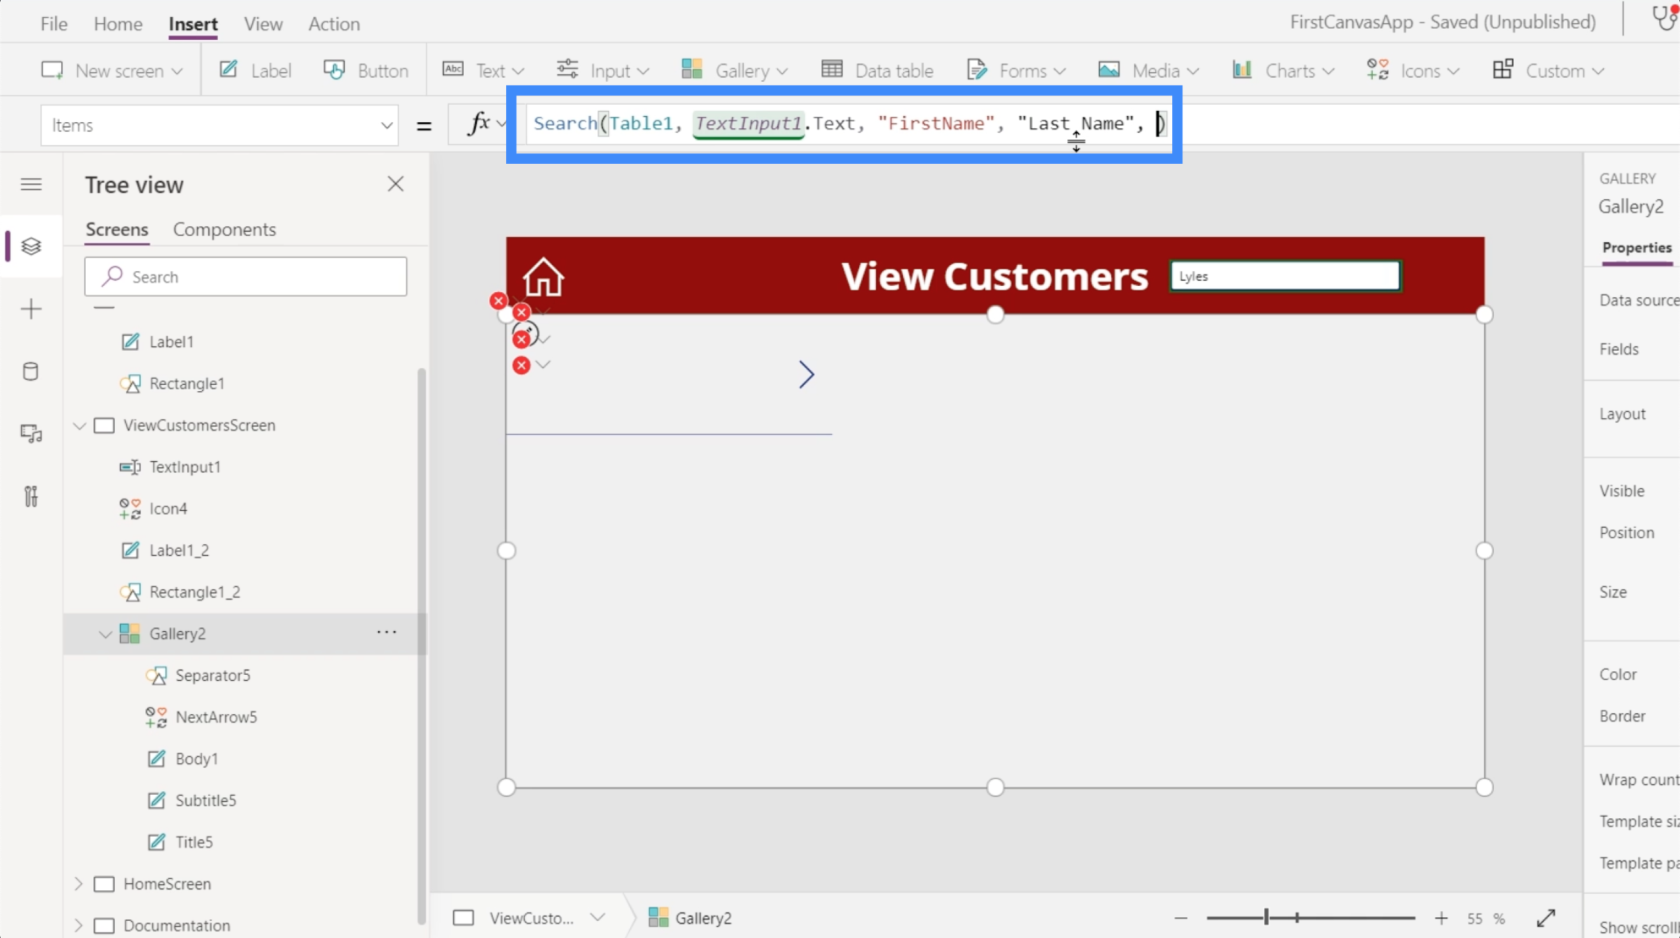Select Label1_2 in the tree view

[179, 551]
